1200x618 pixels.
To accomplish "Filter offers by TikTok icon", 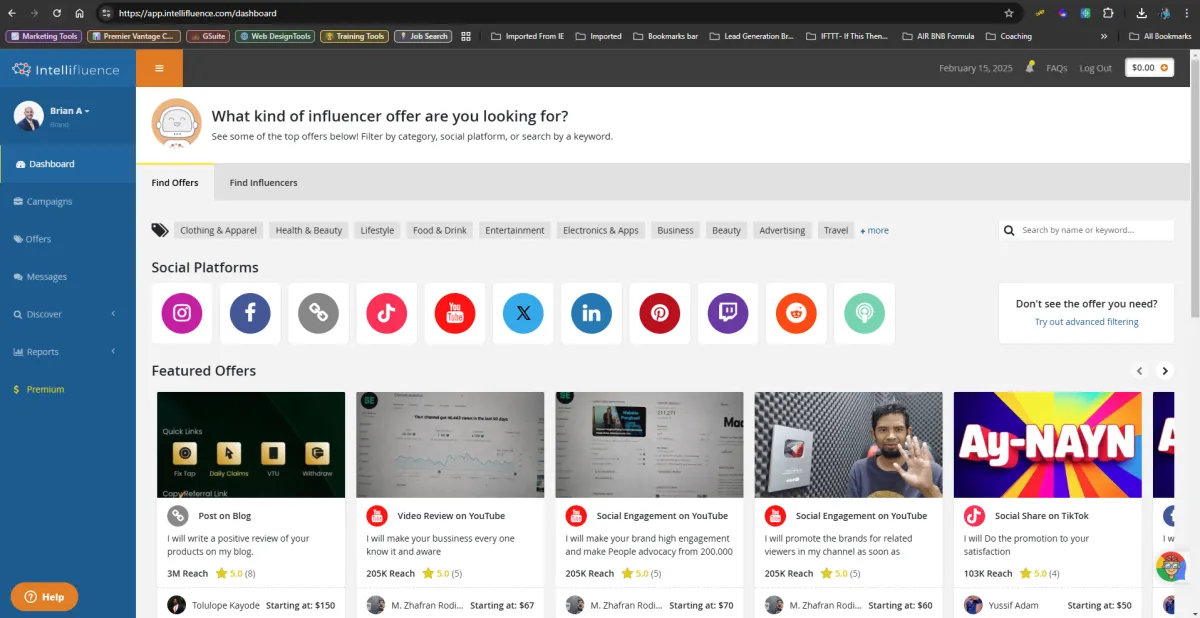I will tap(386, 313).
